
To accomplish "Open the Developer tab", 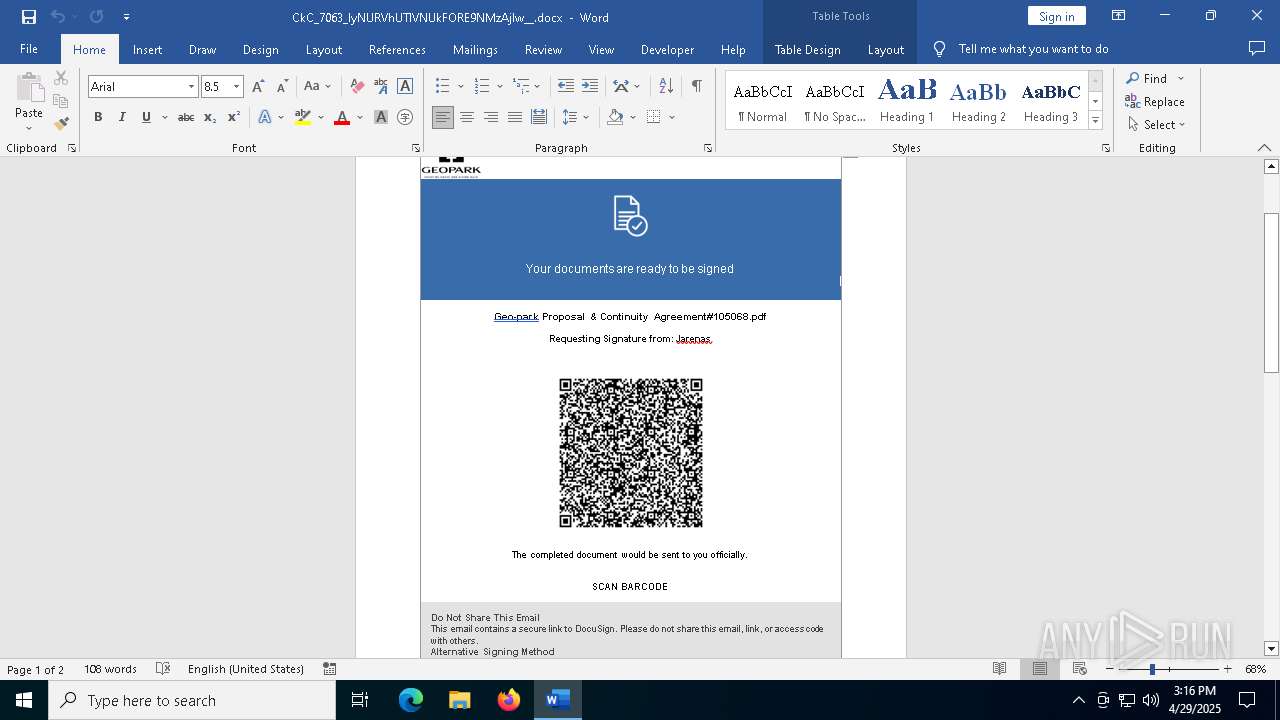I will point(667,49).
